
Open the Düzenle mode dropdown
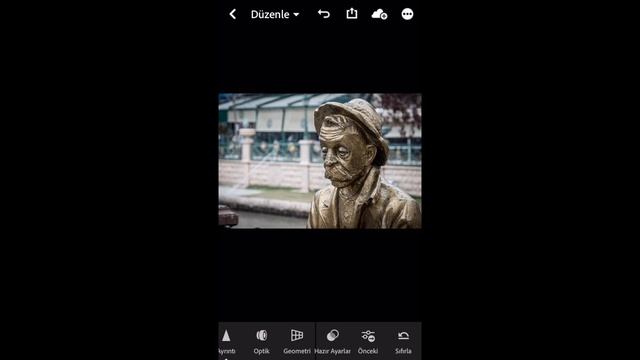coord(275,14)
